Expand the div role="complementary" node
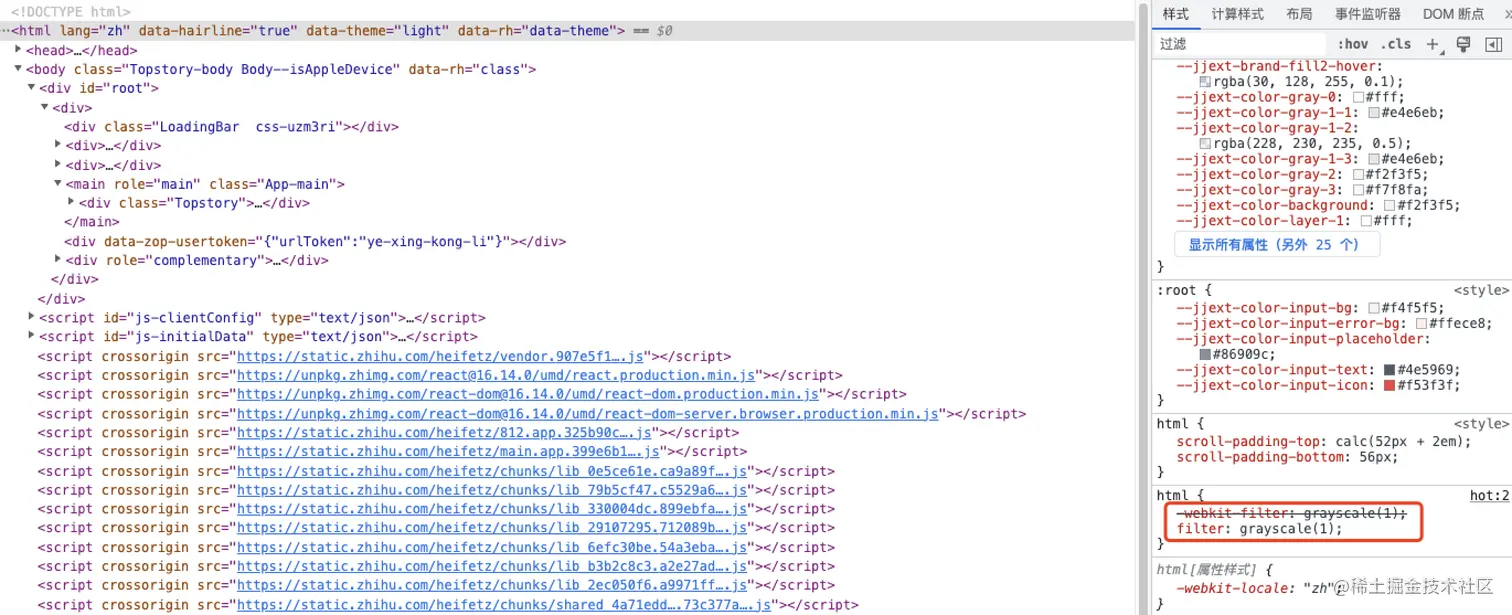Image resolution: width=1512 pixels, height=615 pixels. (58, 260)
